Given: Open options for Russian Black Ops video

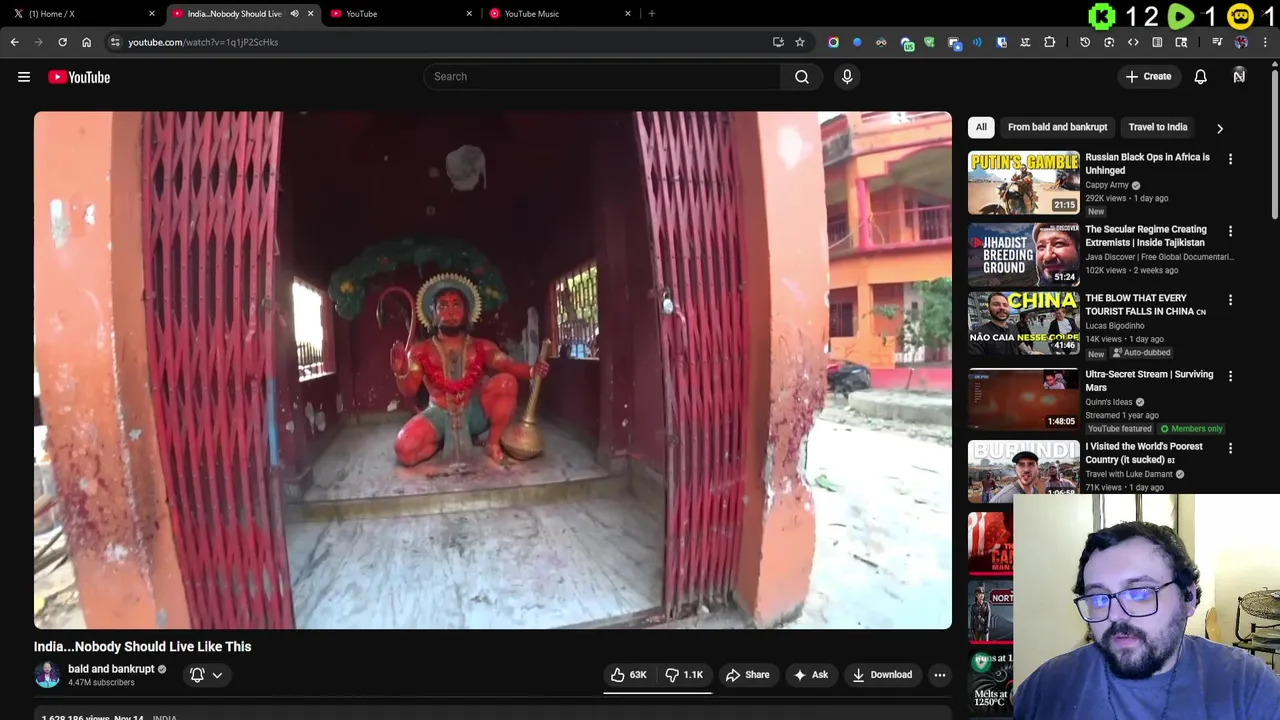Looking at the screenshot, I should click(1230, 159).
